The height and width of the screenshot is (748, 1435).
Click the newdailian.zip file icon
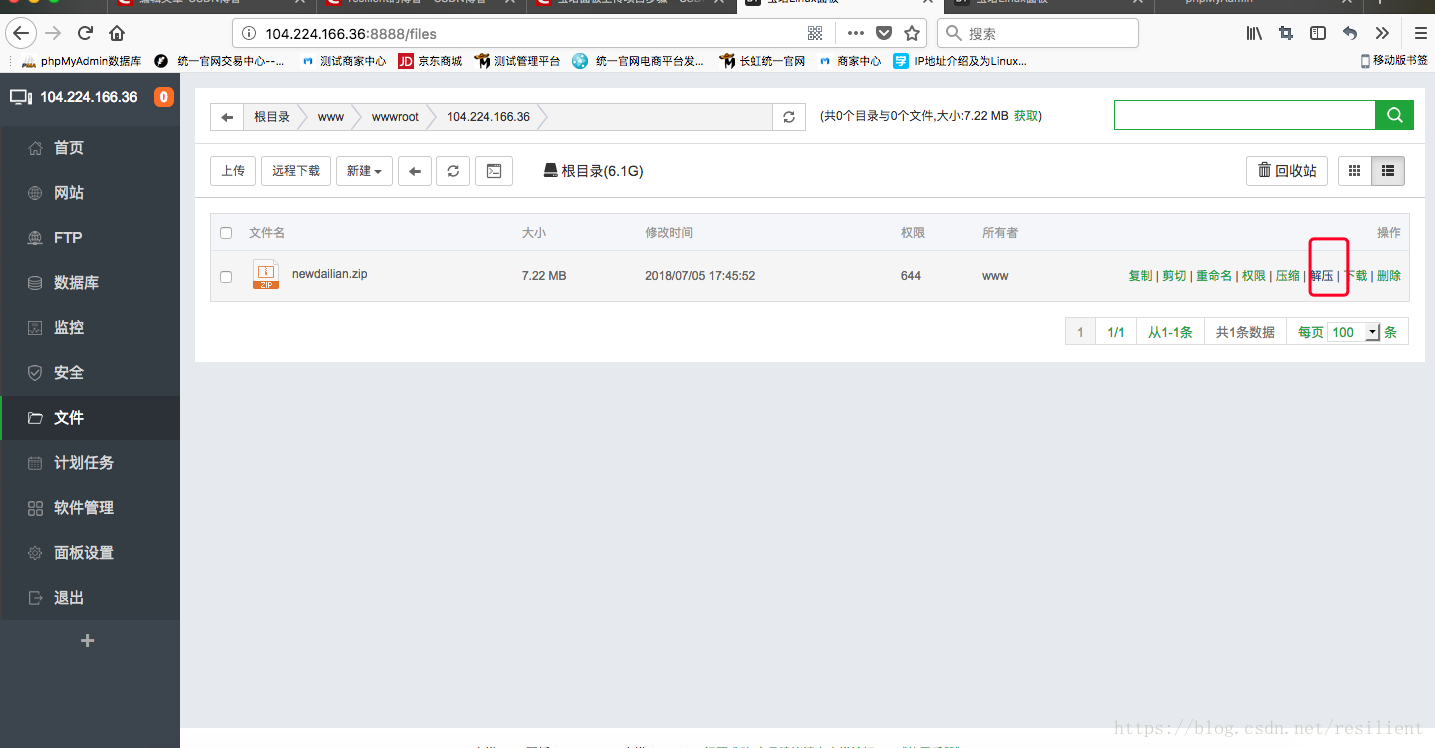point(266,275)
